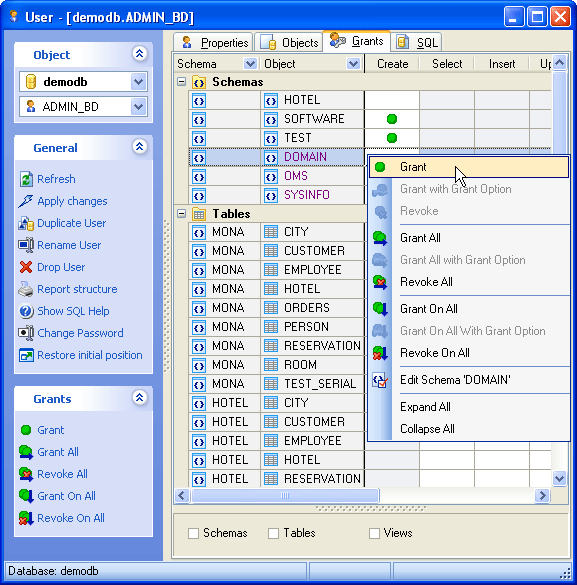This screenshot has height=585, width=577.
Task: Click the Grant On All icon in context menu
Action: point(380,309)
